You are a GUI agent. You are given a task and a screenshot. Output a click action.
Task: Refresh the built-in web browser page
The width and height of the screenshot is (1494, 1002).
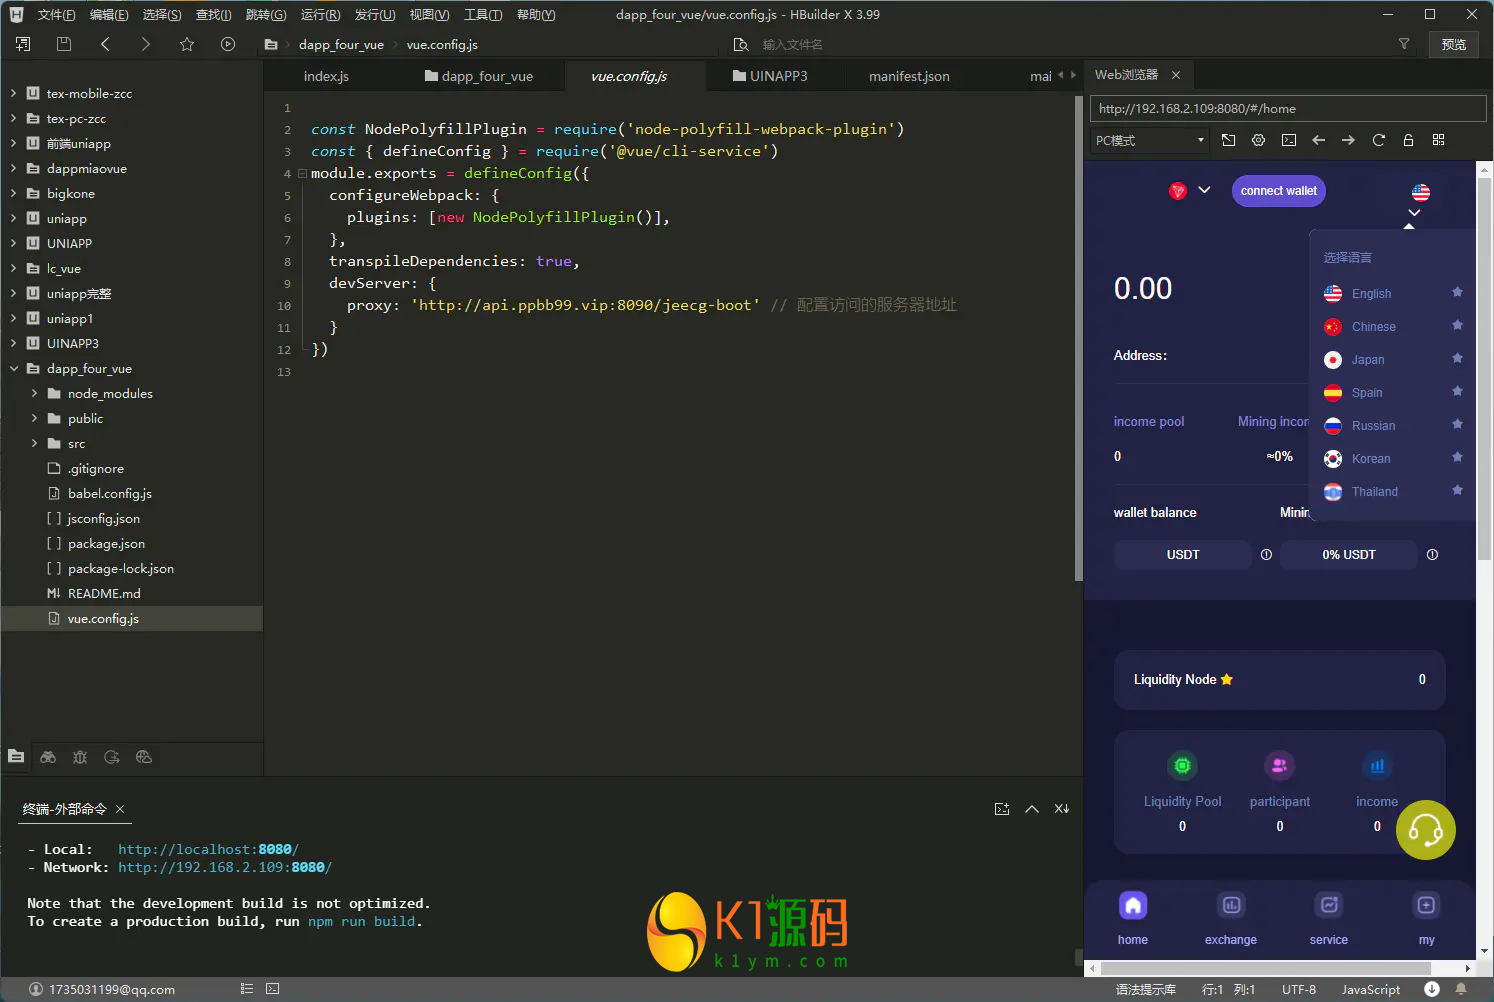(x=1378, y=140)
